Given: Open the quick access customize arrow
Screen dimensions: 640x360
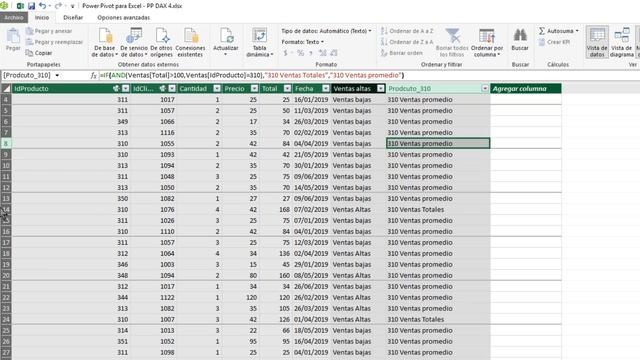Looking at the screenshot, I should 73,6.
